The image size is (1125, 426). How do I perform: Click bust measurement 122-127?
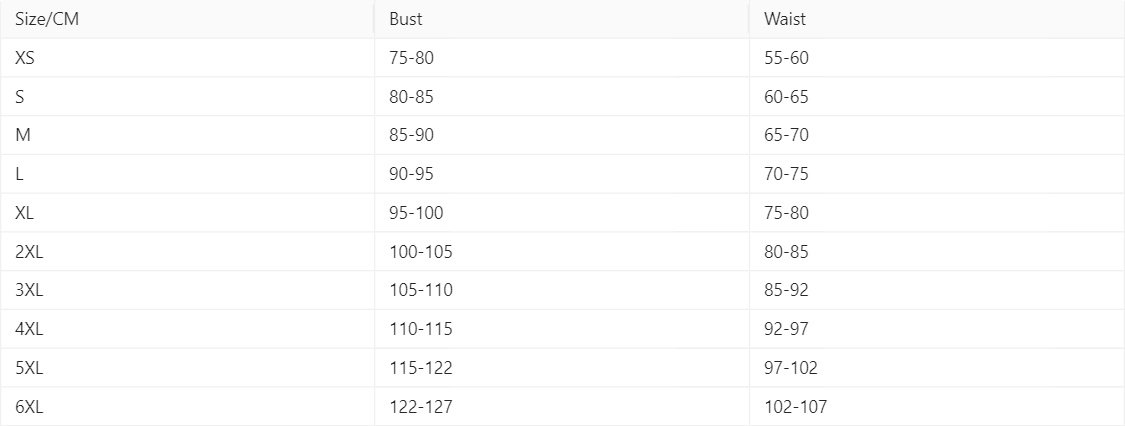coord(421,406)
